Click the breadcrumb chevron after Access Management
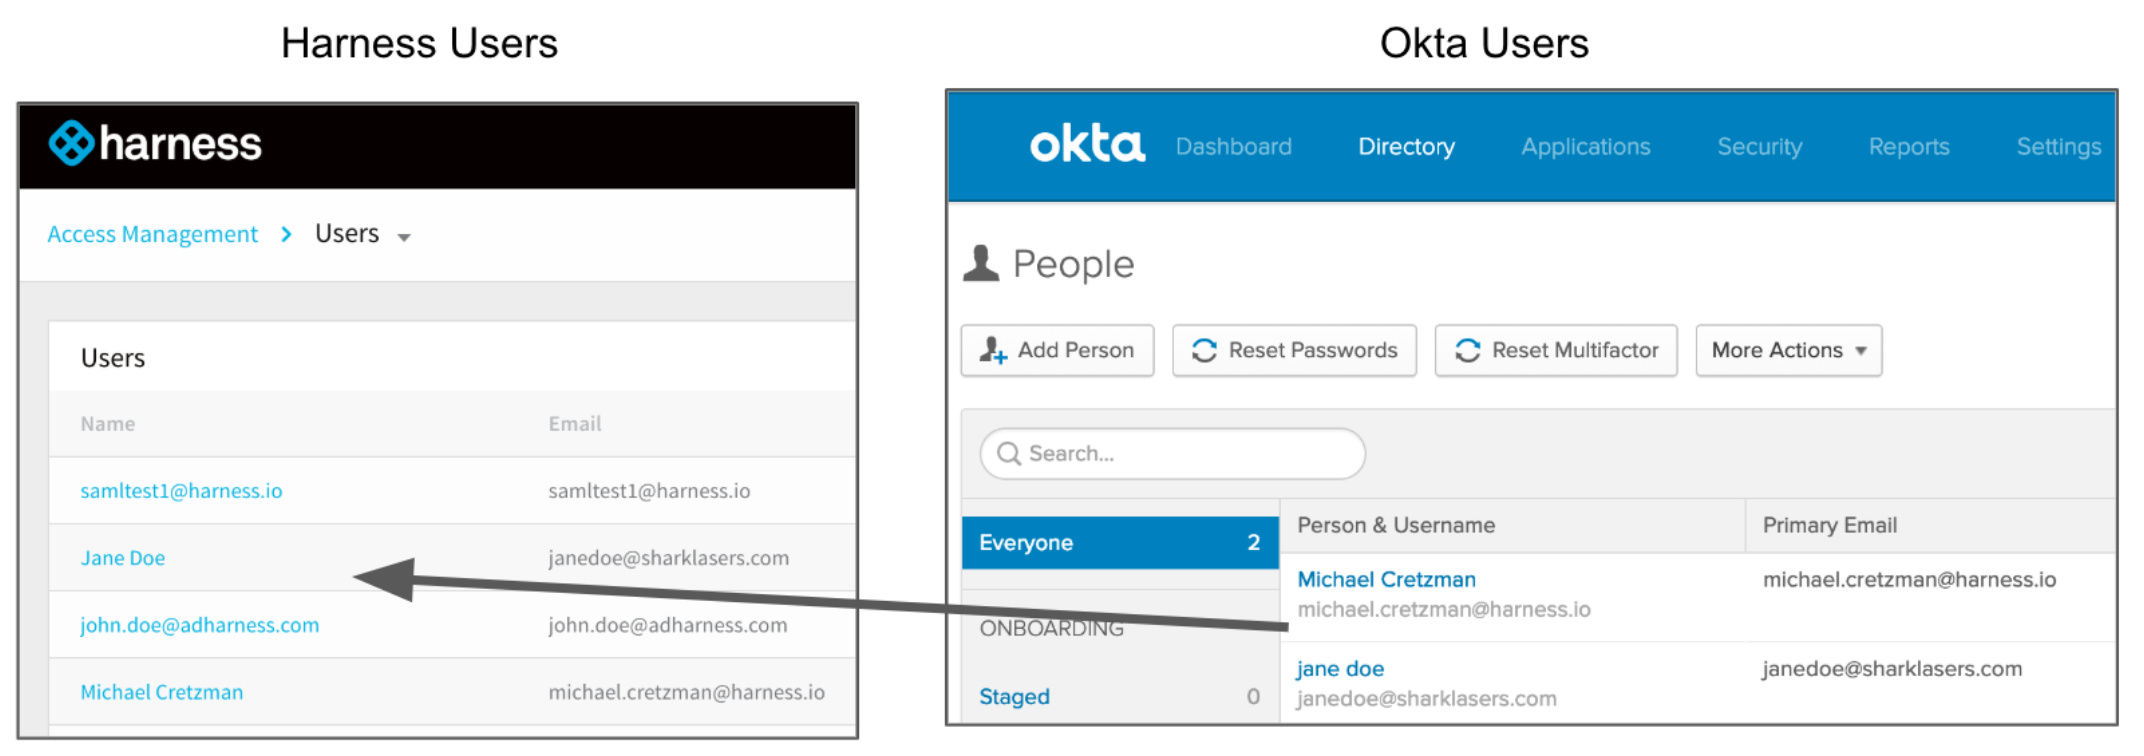This screenshot has width=2144, height=756. (286, 234)
